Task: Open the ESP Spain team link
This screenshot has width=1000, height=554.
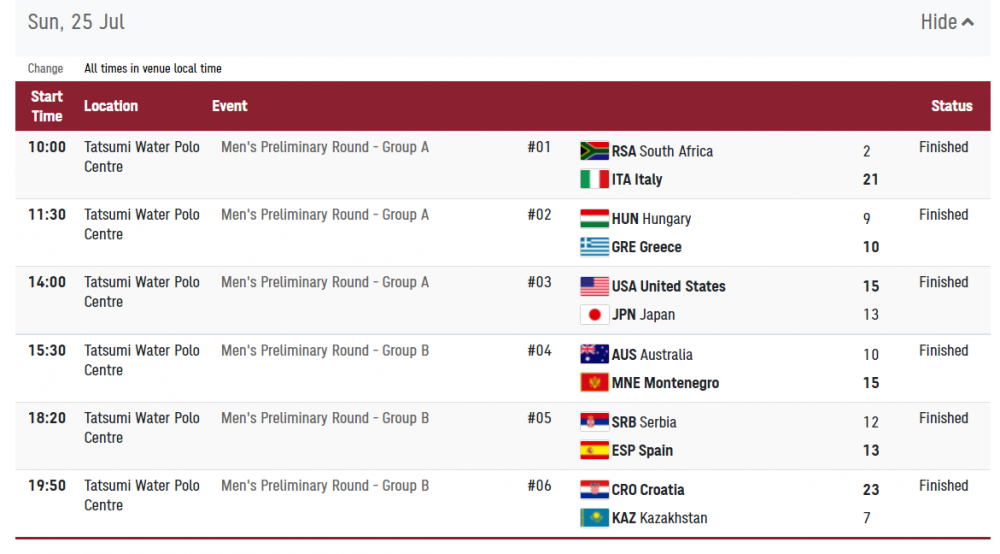Action: (x=642, y=451)
